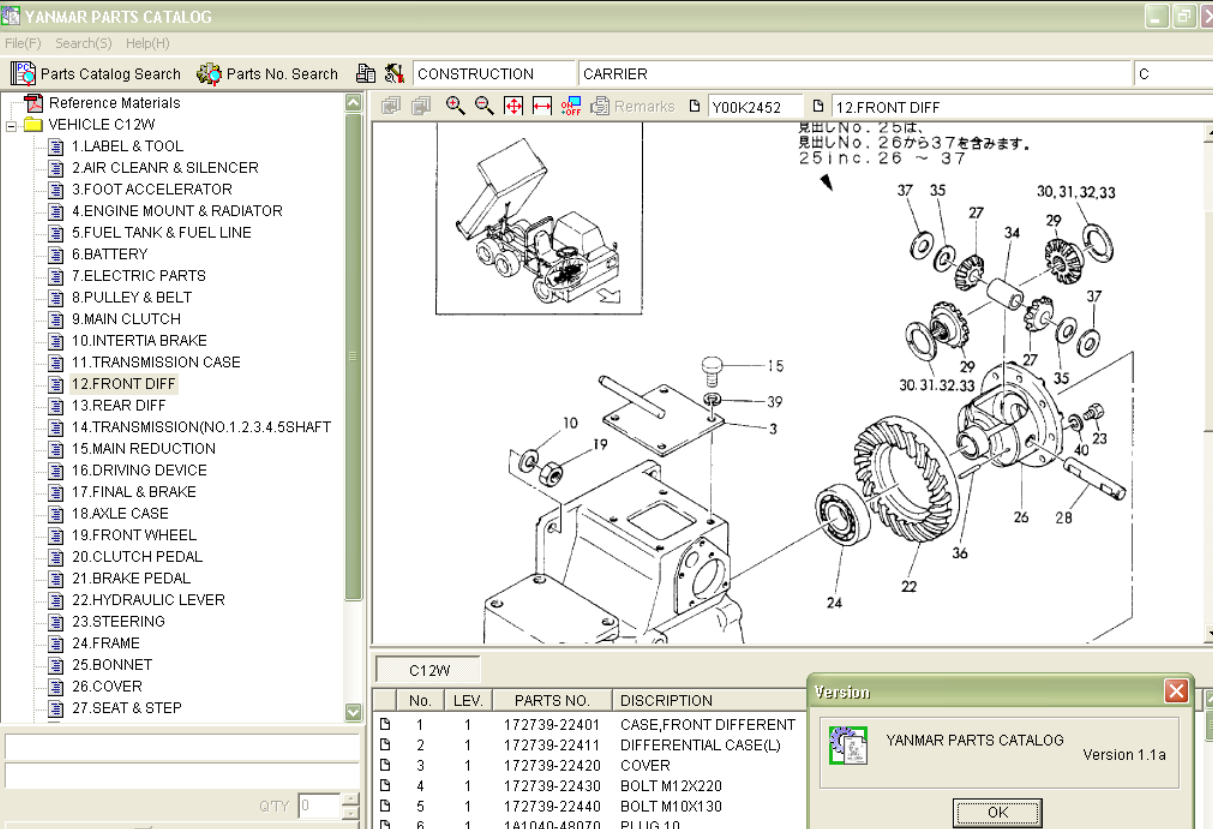1213x829 pixels.
Task: Click page icon of 7.ELECTRIC PARTS
Action: (56, 276)
